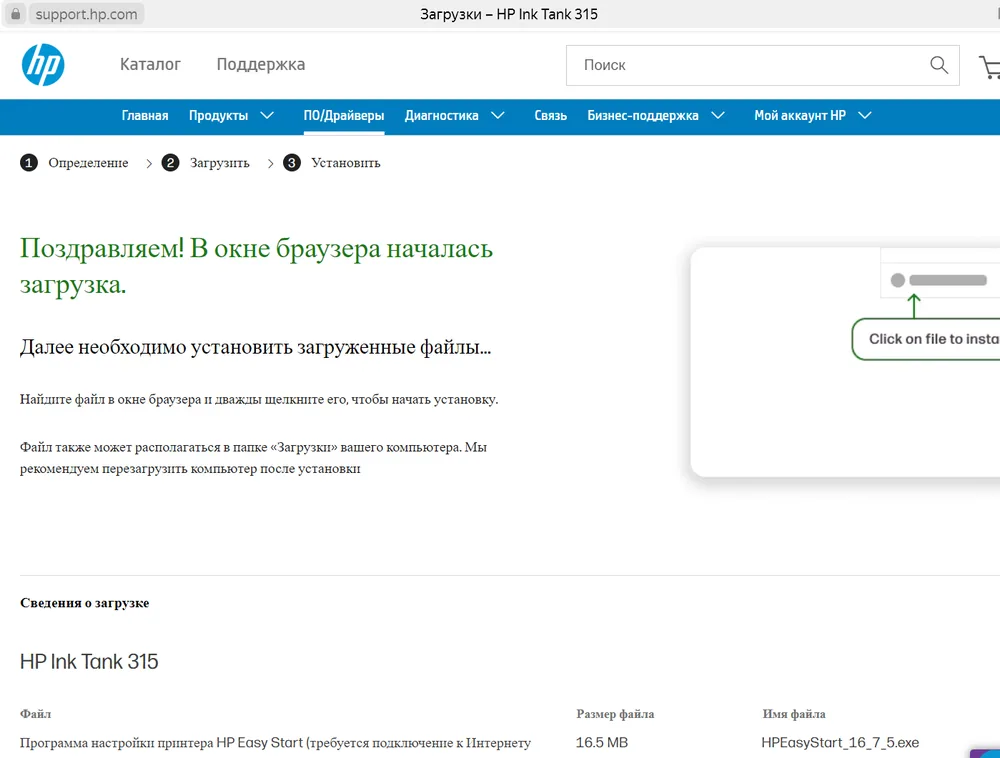Focus the Поиск search field
1000x758 pixels.
pos(763,65)
